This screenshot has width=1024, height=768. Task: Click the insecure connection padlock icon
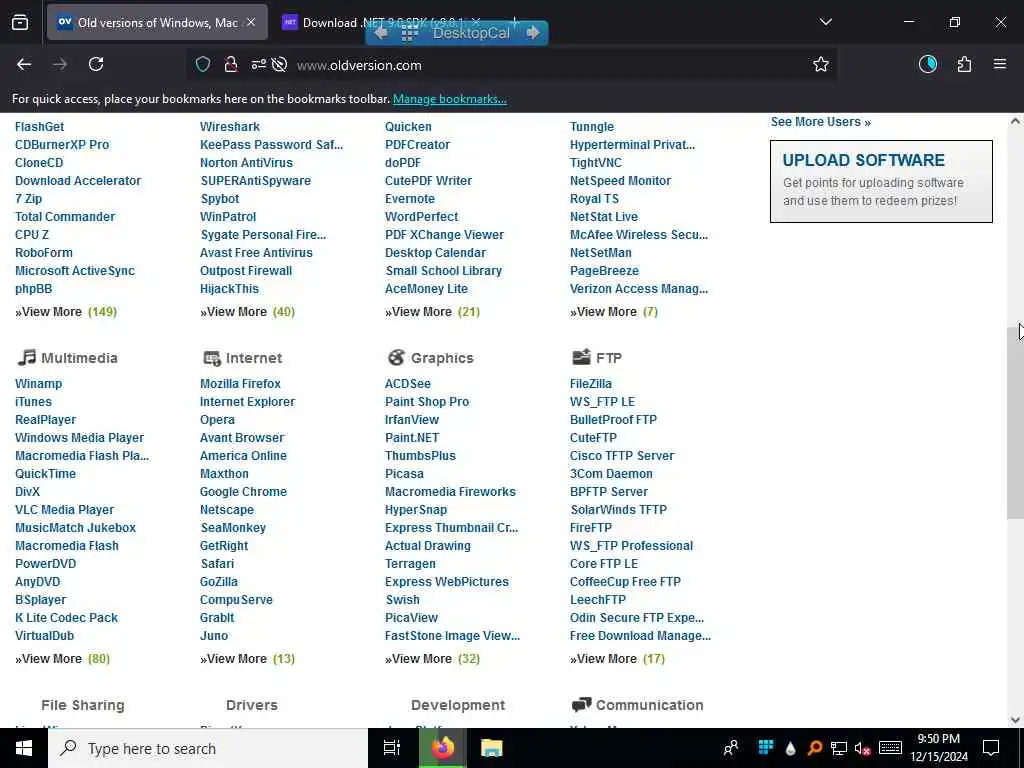coord(231,64)
